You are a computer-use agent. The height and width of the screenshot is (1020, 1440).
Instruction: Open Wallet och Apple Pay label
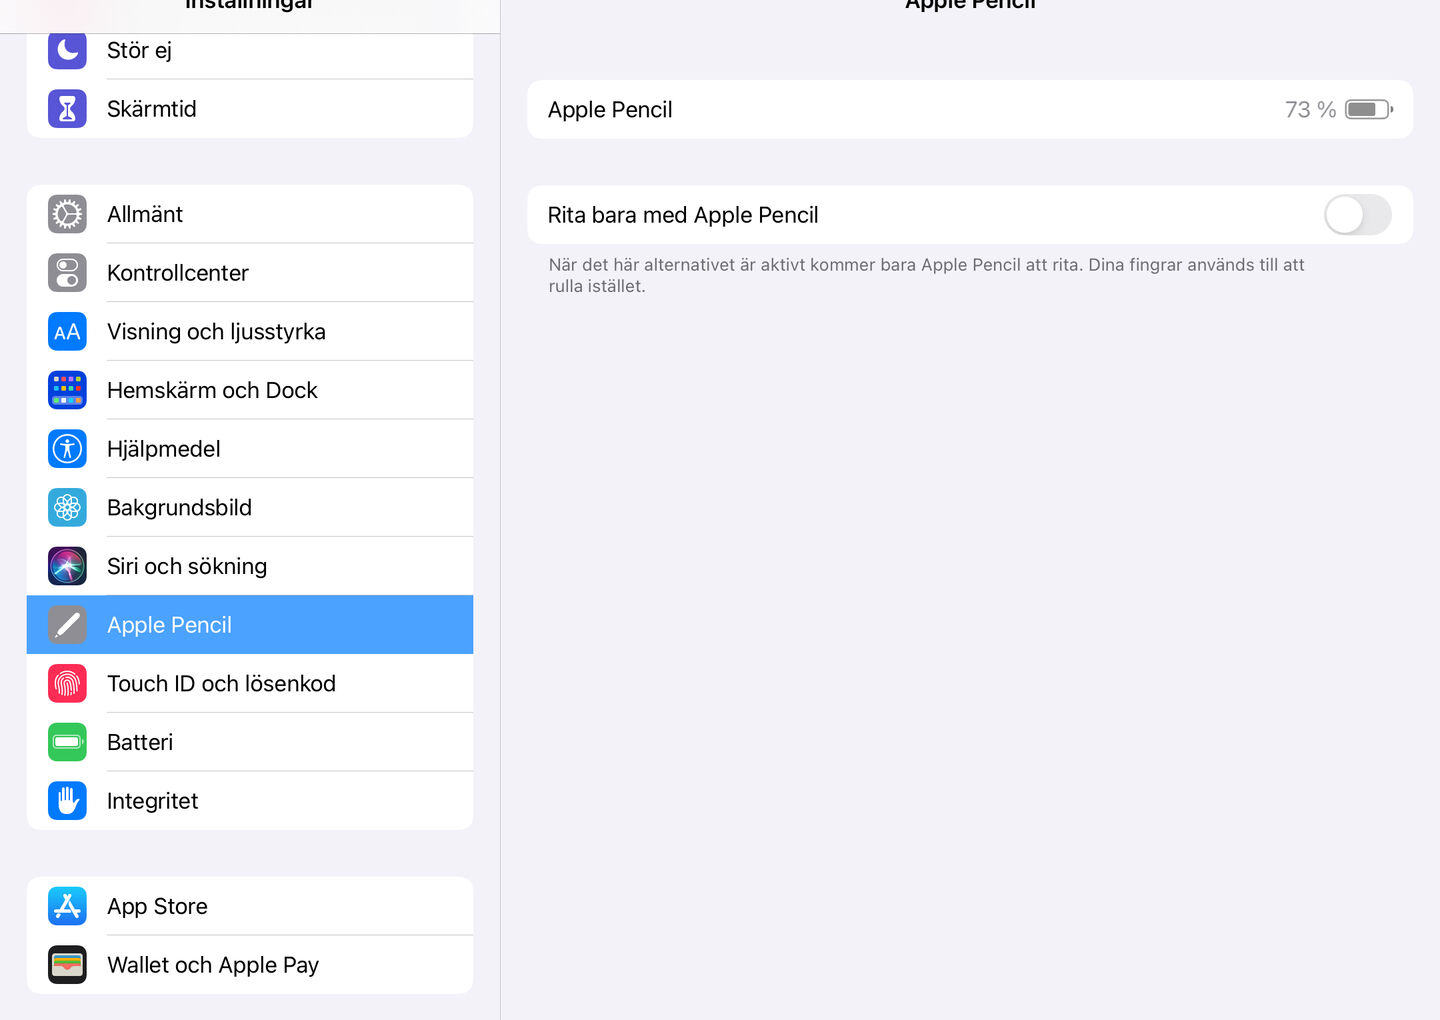(213, 965)
